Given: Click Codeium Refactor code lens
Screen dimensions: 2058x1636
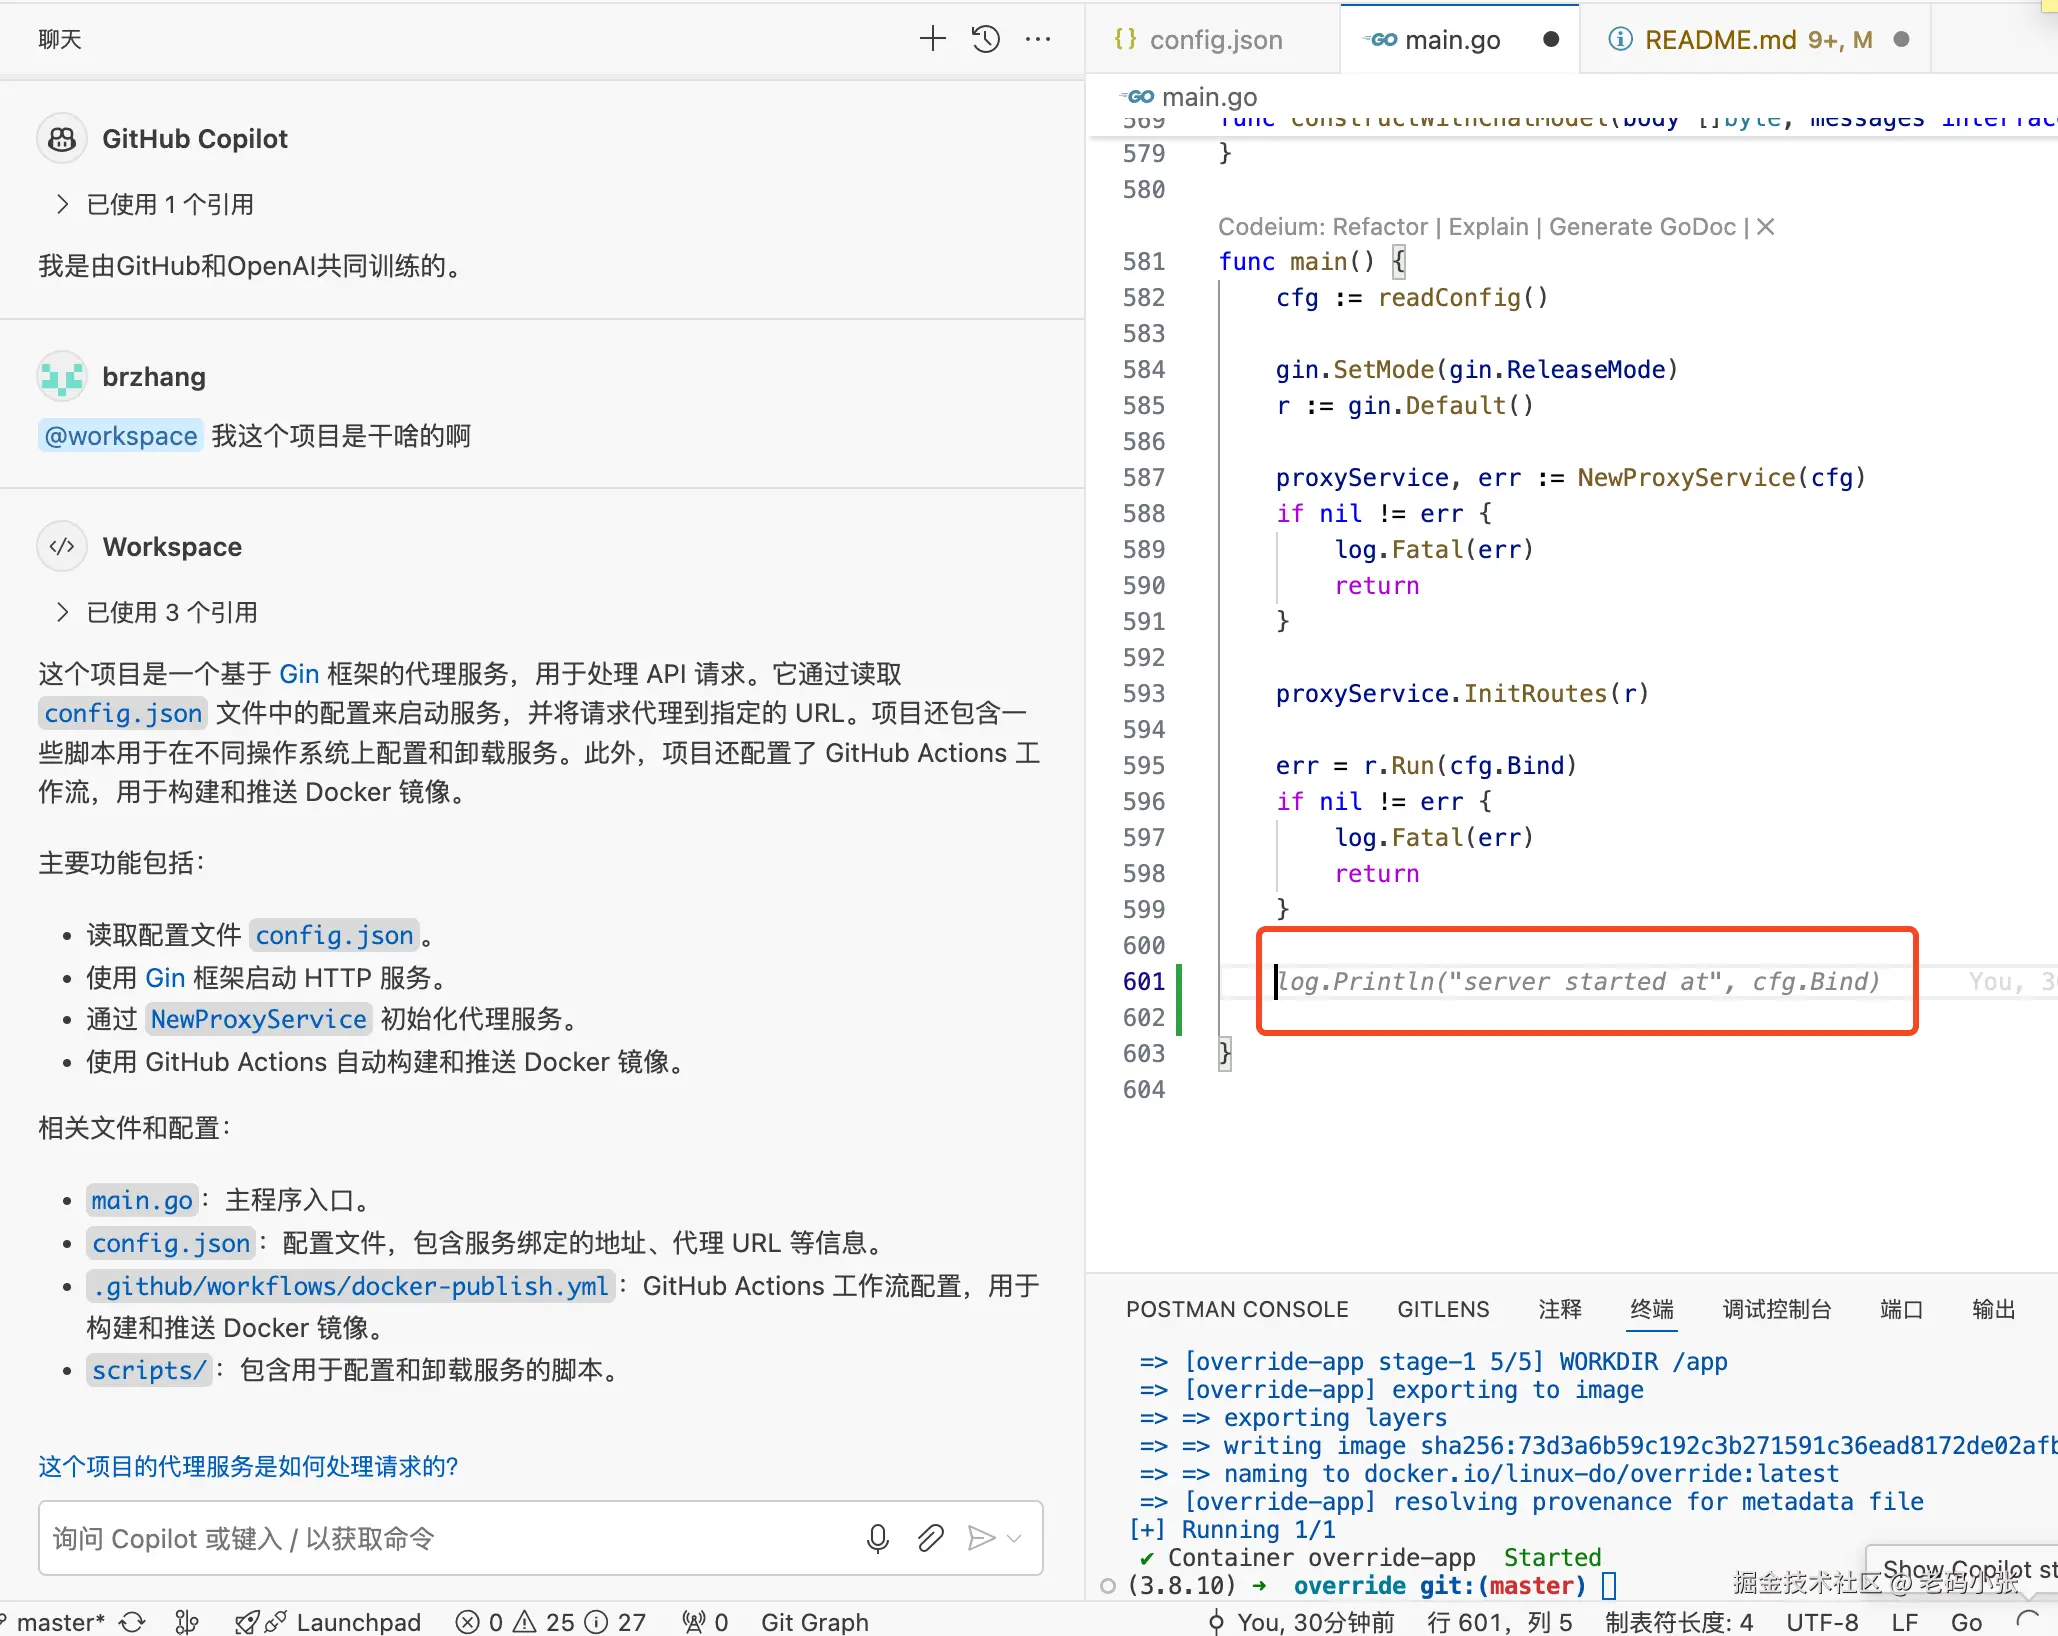Looking at the screenshot, I should pyautogui.click(x=1379, y=227).
